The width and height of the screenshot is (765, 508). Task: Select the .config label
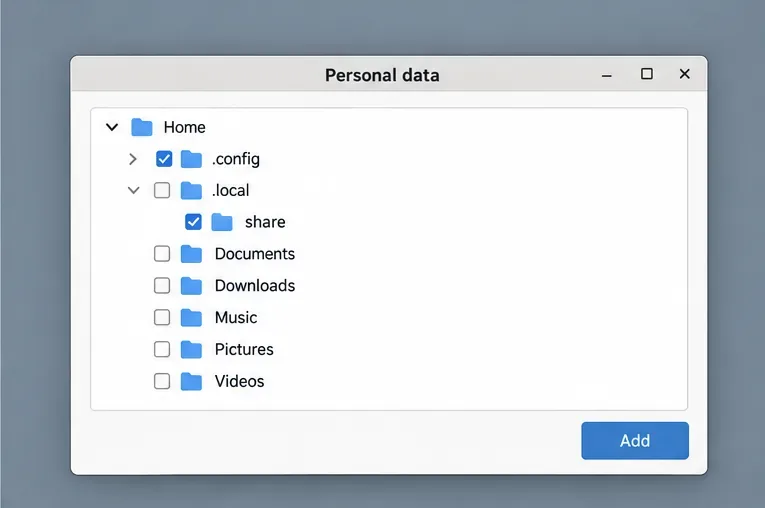point(236,159)
